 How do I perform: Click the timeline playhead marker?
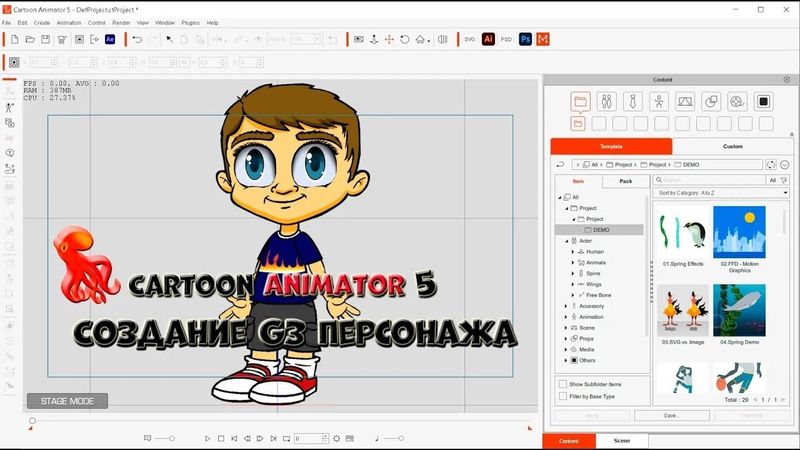(32, 420)
